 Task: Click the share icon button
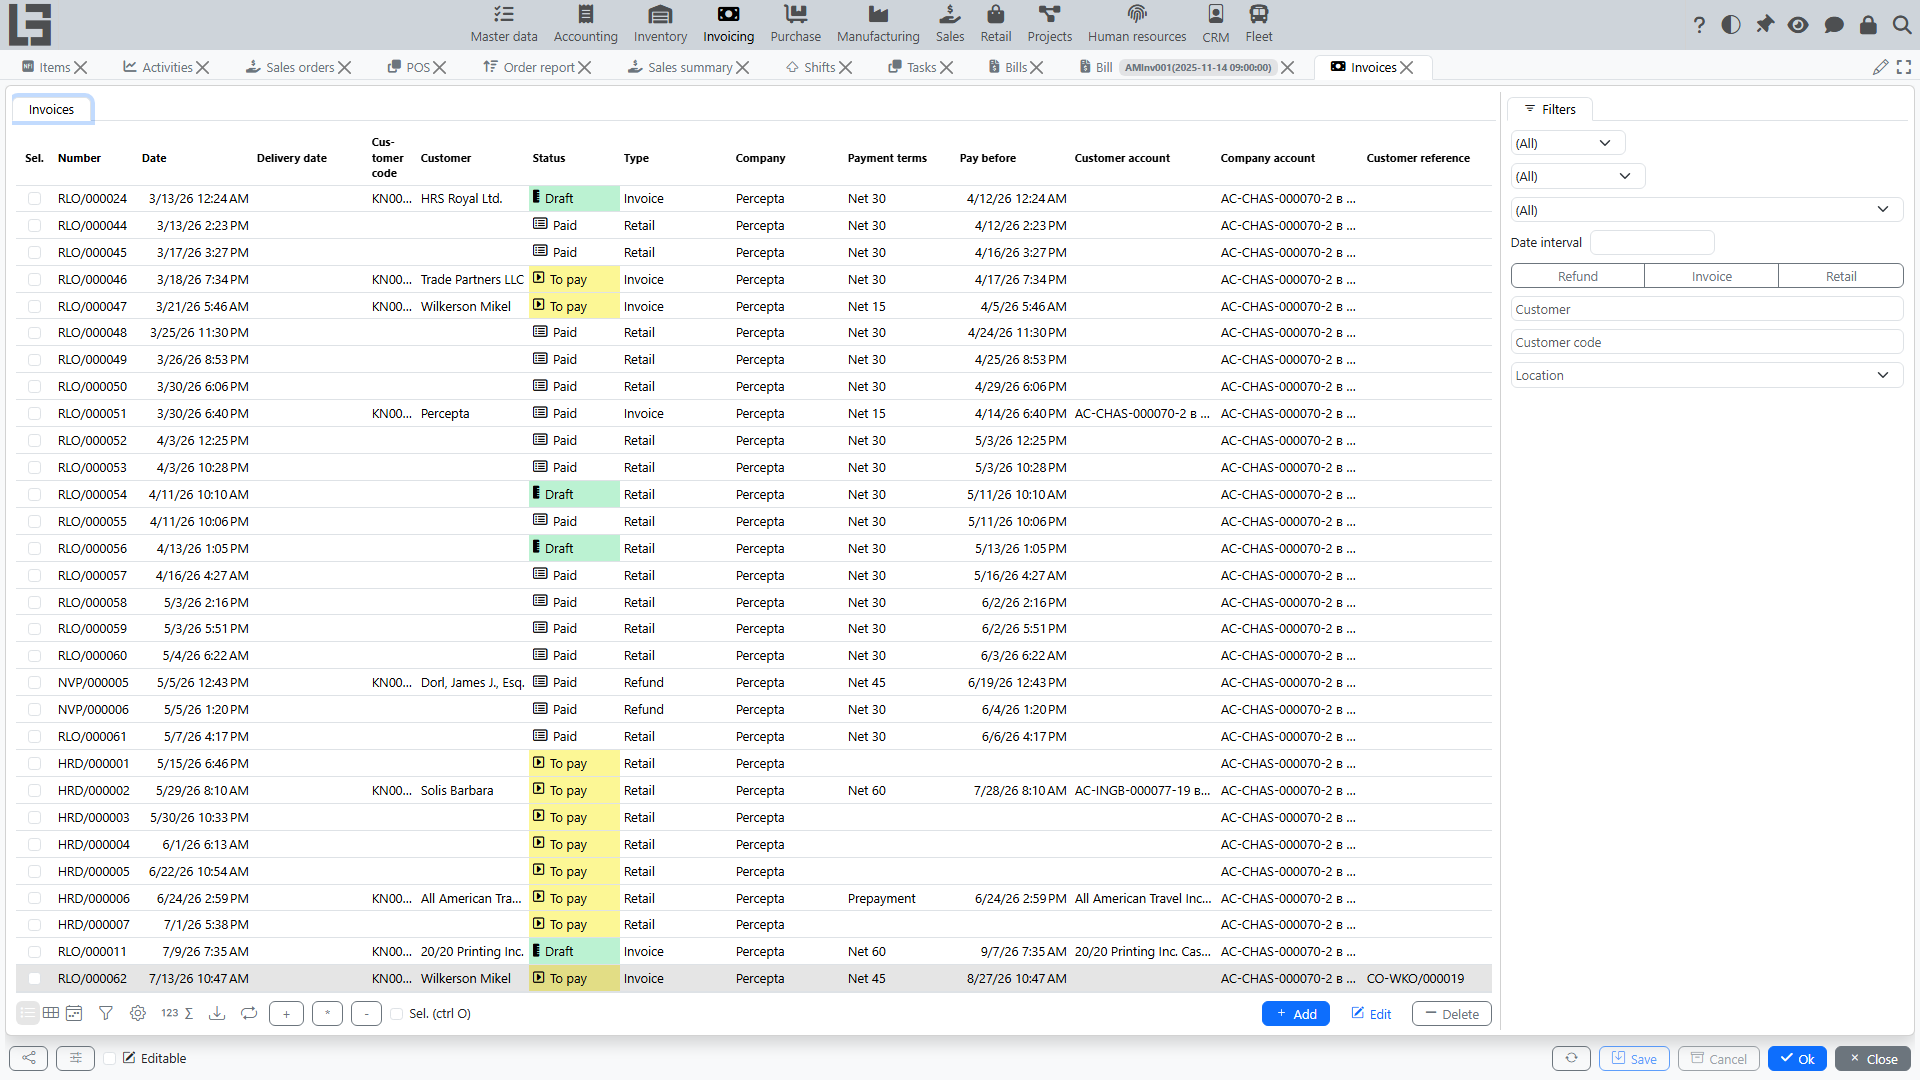coord(29,1058)
